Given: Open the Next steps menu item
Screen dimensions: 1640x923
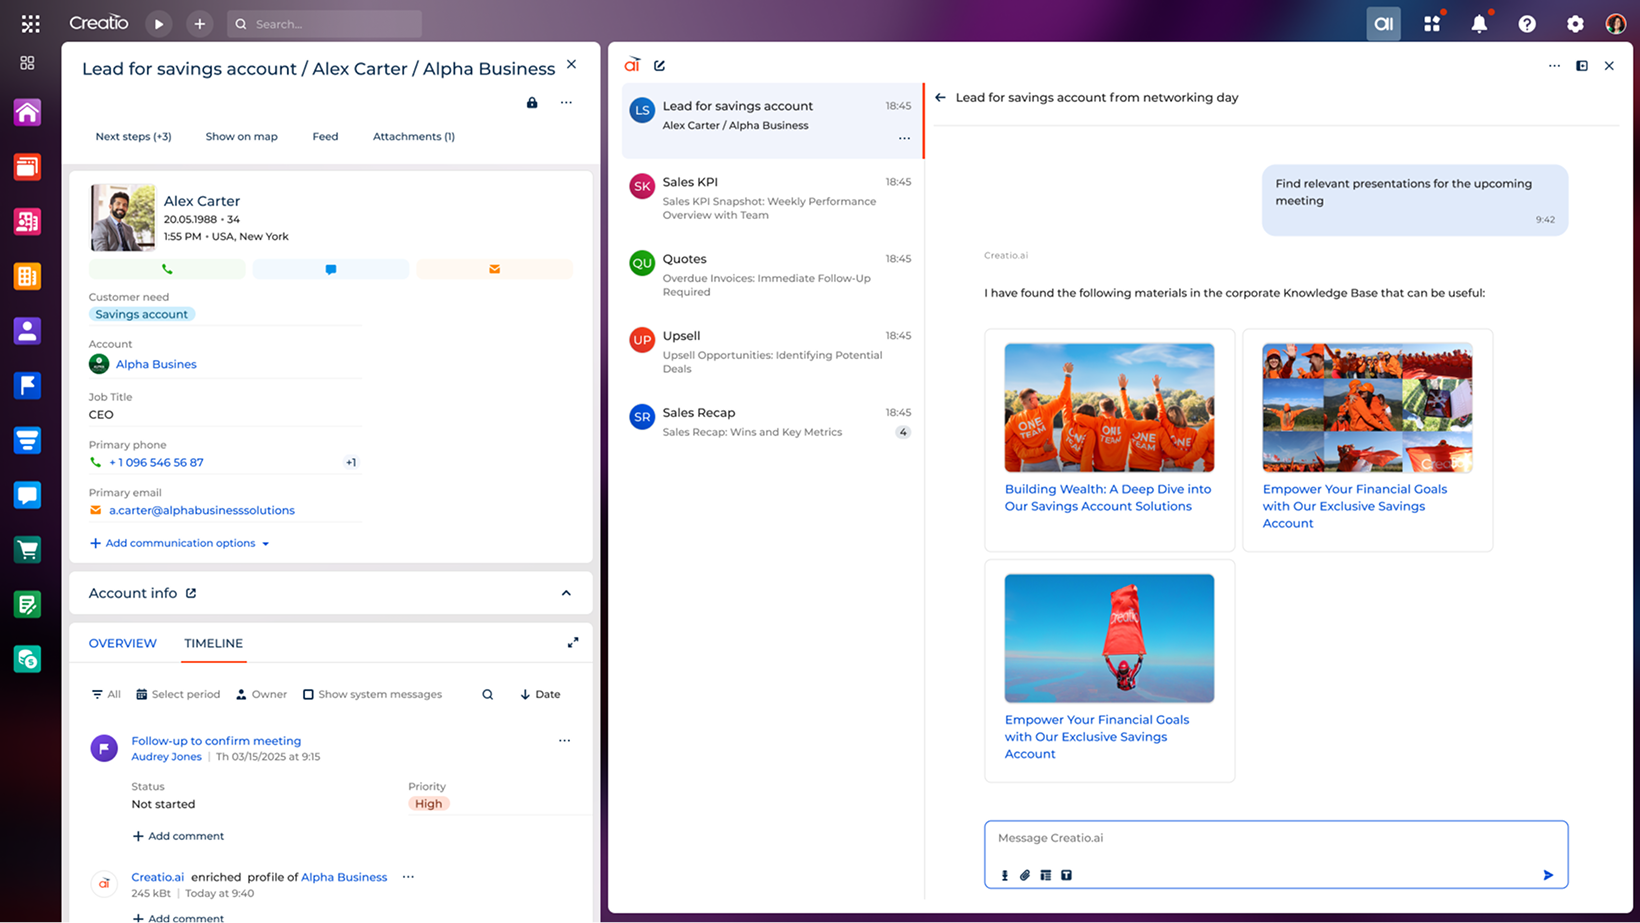Looking at the screenshot, I should 133,136.
